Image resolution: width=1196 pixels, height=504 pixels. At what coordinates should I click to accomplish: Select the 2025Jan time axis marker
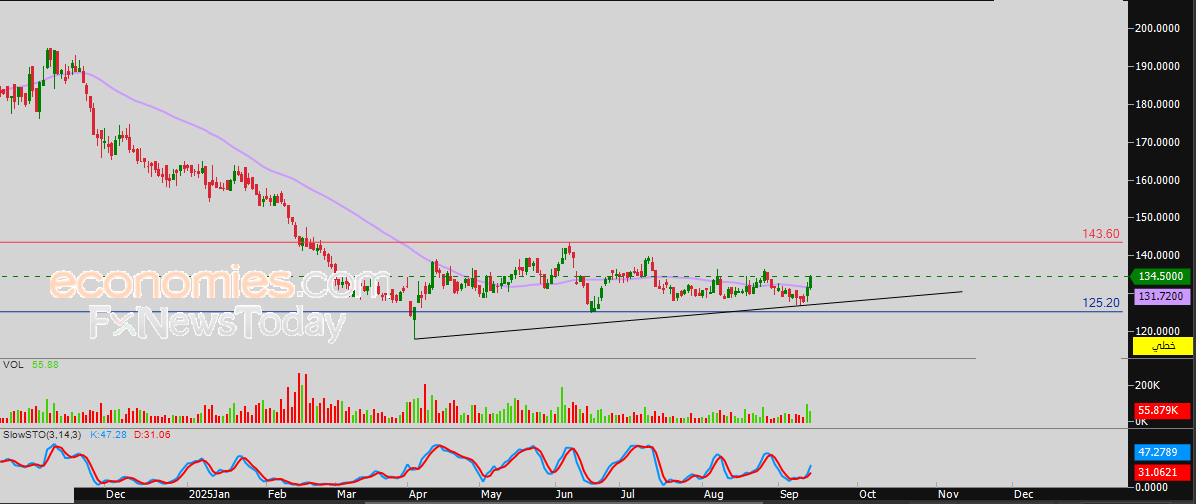click(209, 495)
